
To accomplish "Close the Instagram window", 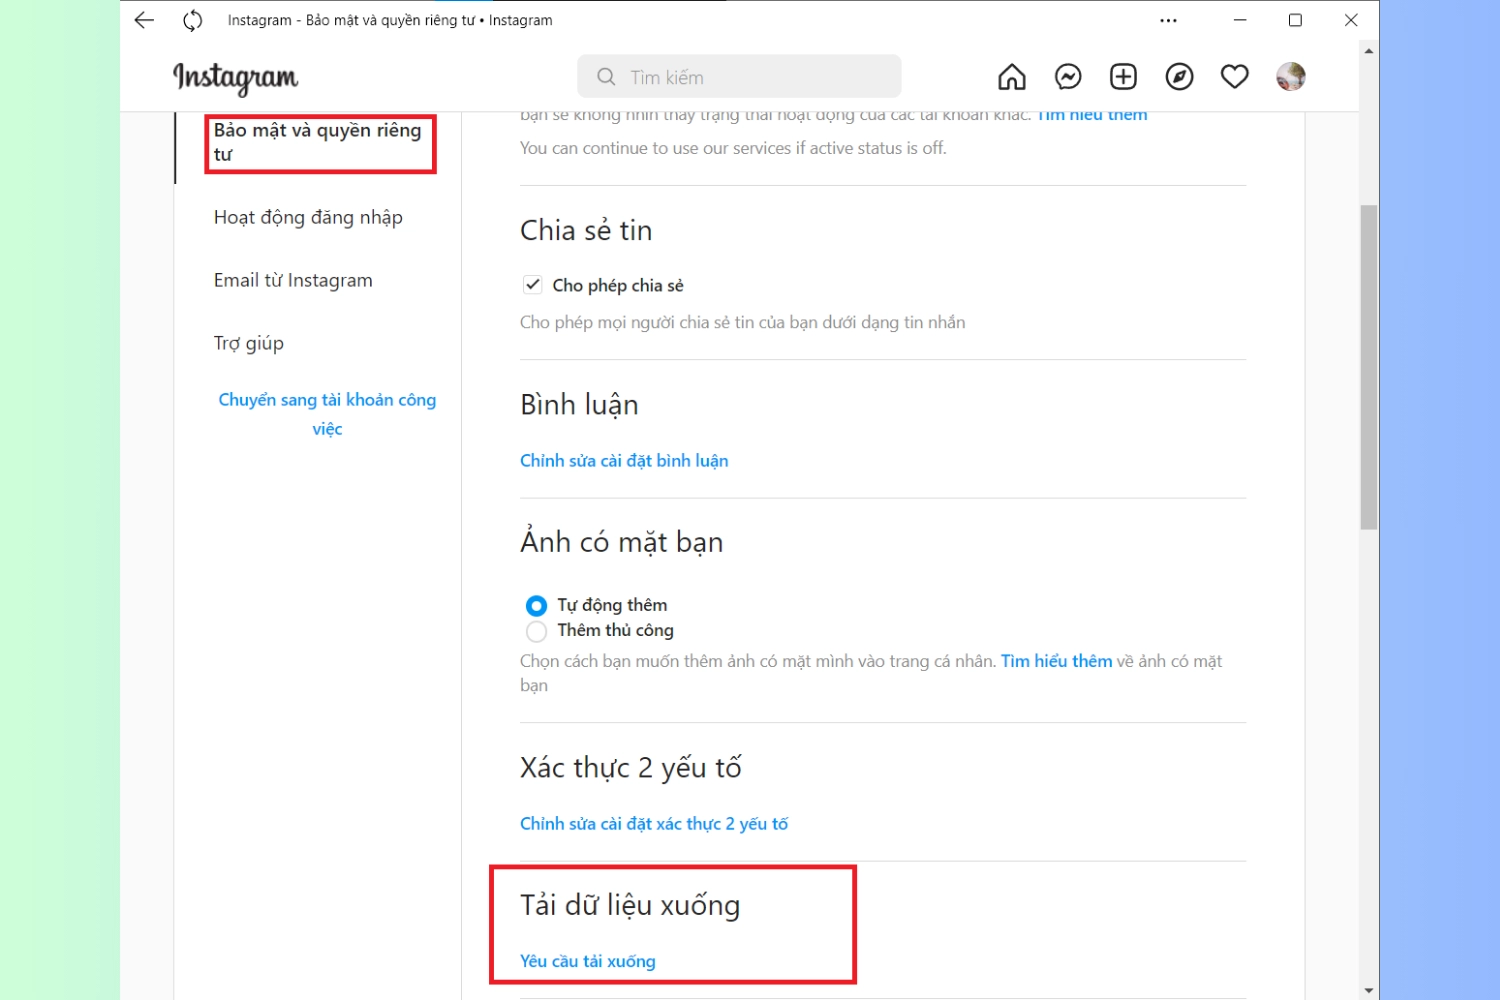I will pos(1351,20).
